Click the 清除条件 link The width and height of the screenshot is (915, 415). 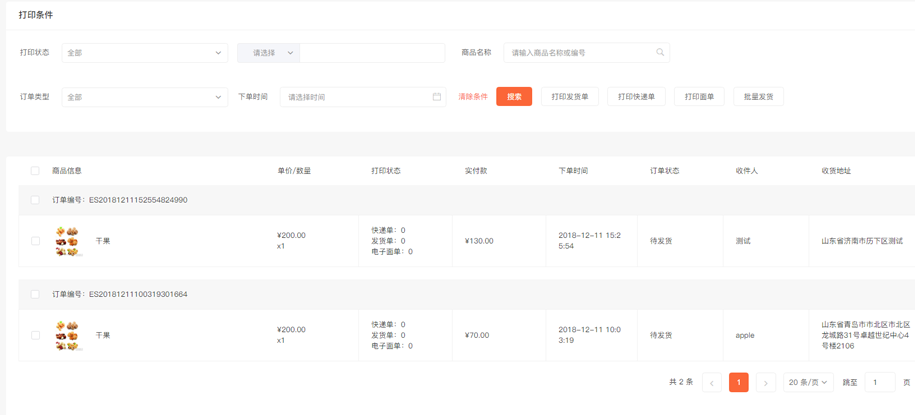coord(473,97)
